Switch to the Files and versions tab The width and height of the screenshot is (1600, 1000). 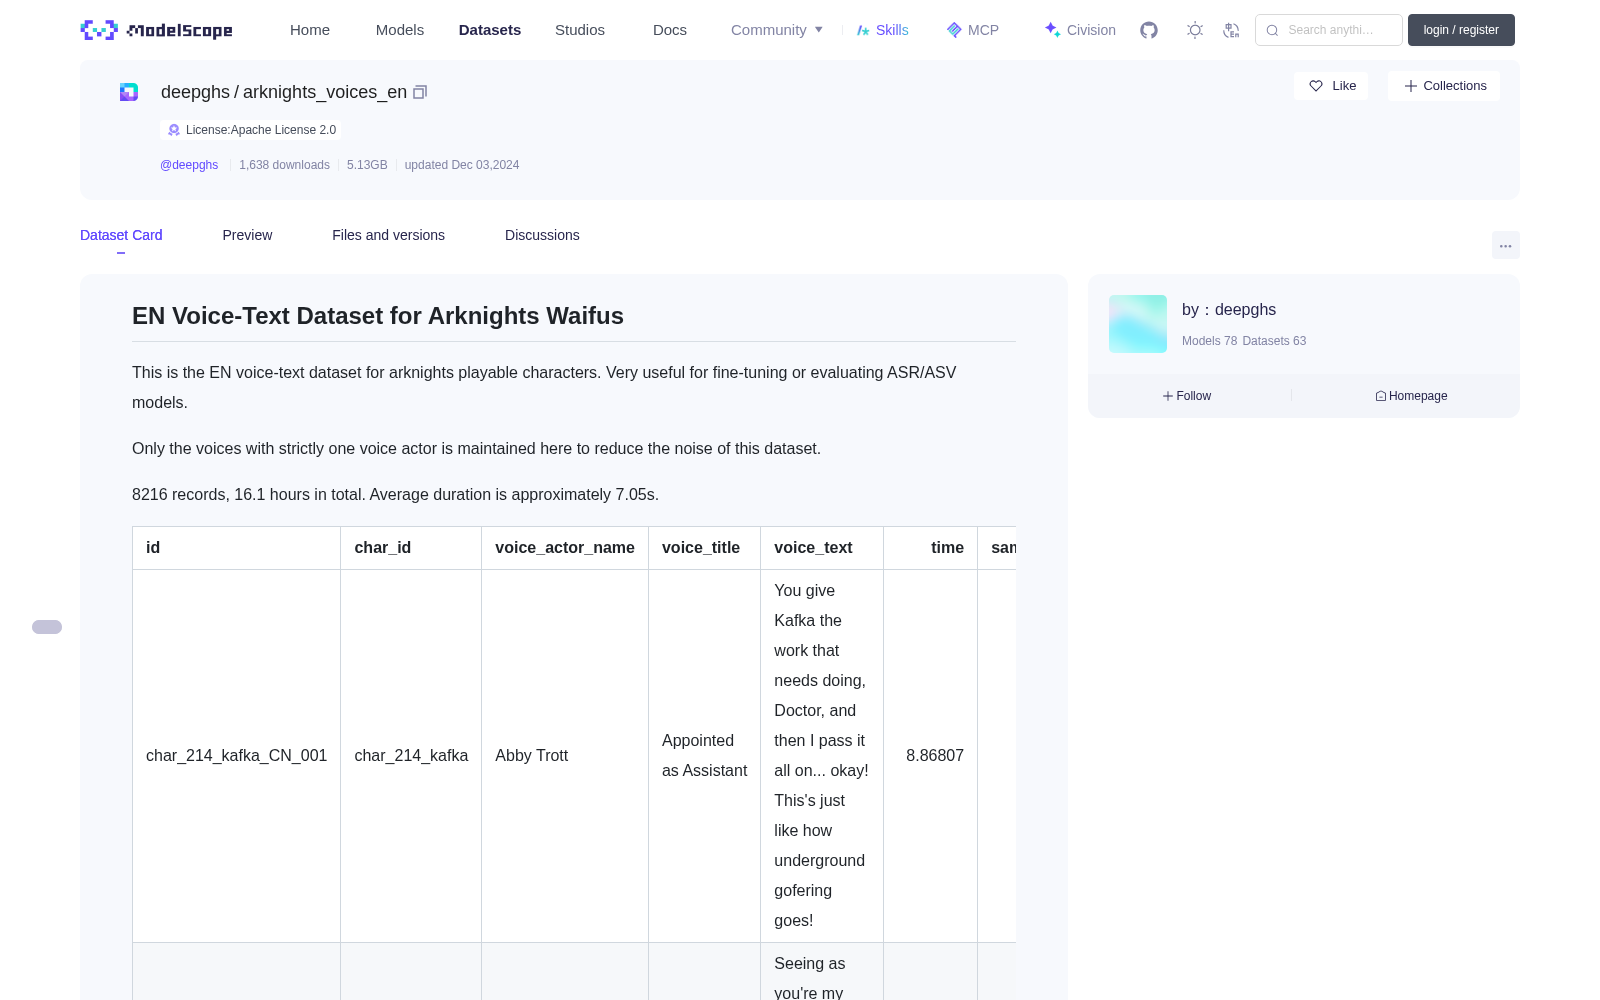point(388,235)
